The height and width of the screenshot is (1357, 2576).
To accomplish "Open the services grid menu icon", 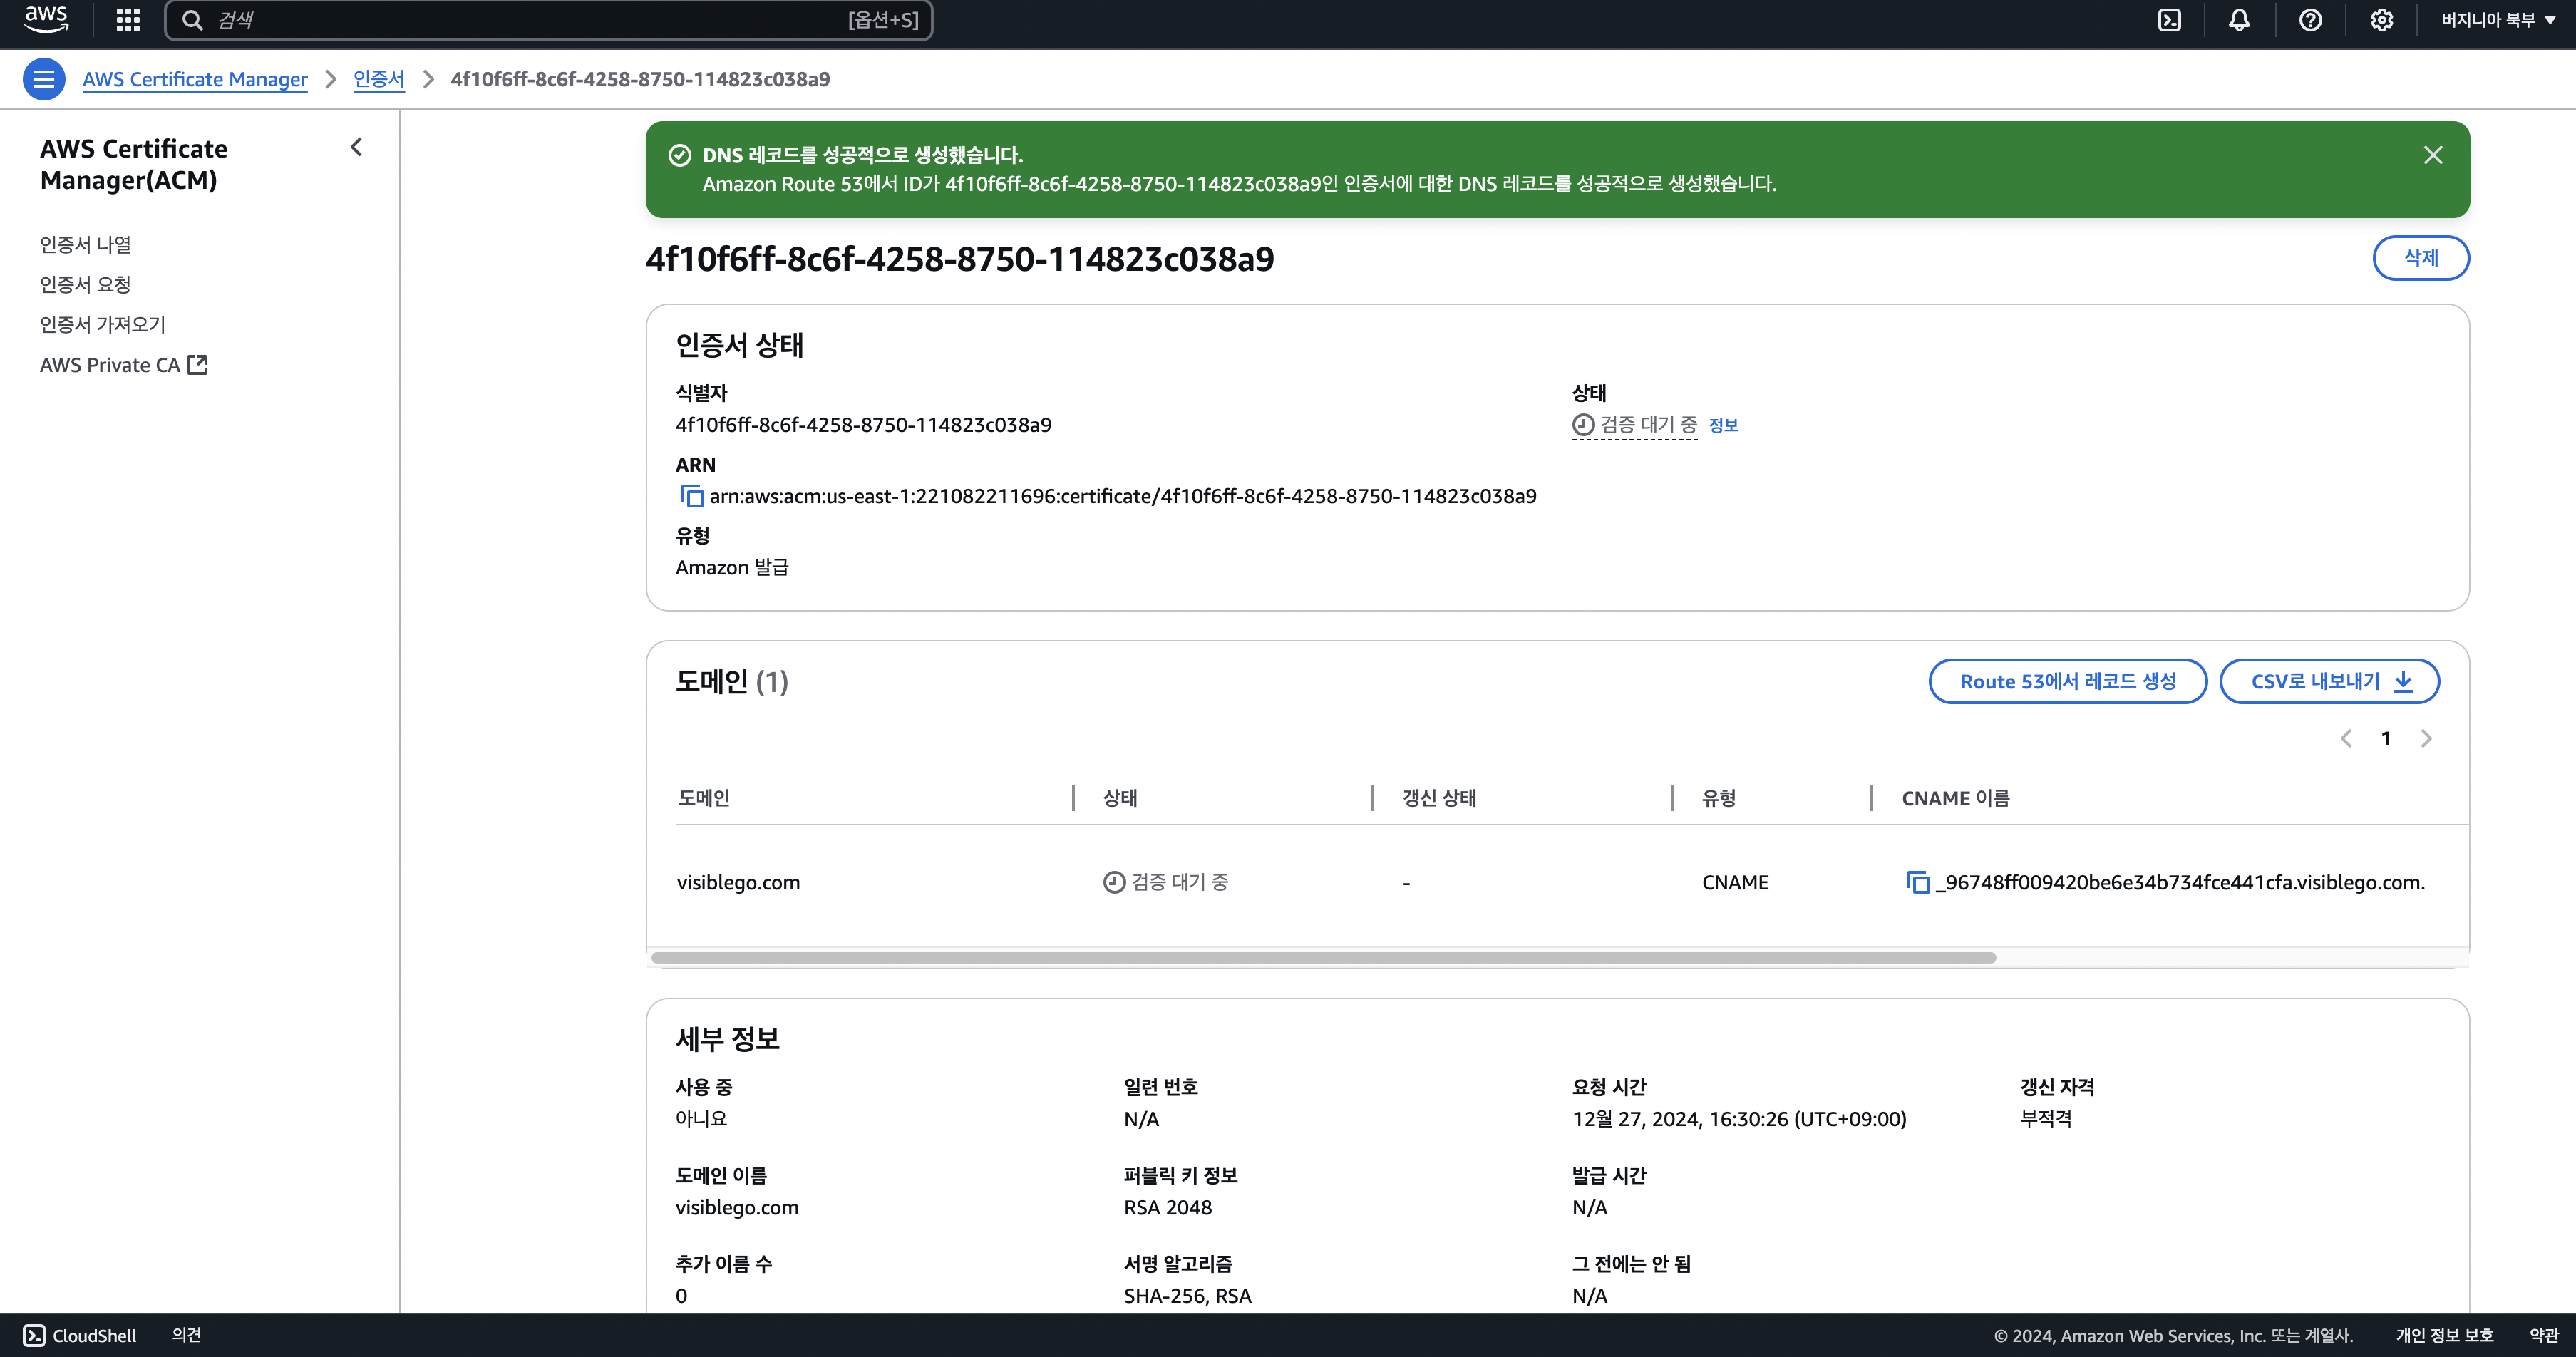I will [128, 20].
